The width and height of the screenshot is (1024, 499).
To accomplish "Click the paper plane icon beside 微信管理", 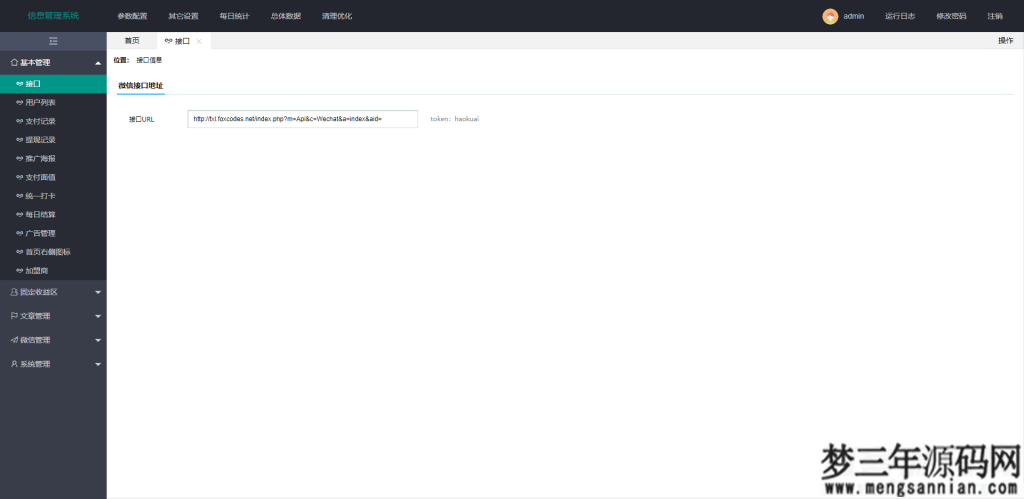I will (14, 340).
